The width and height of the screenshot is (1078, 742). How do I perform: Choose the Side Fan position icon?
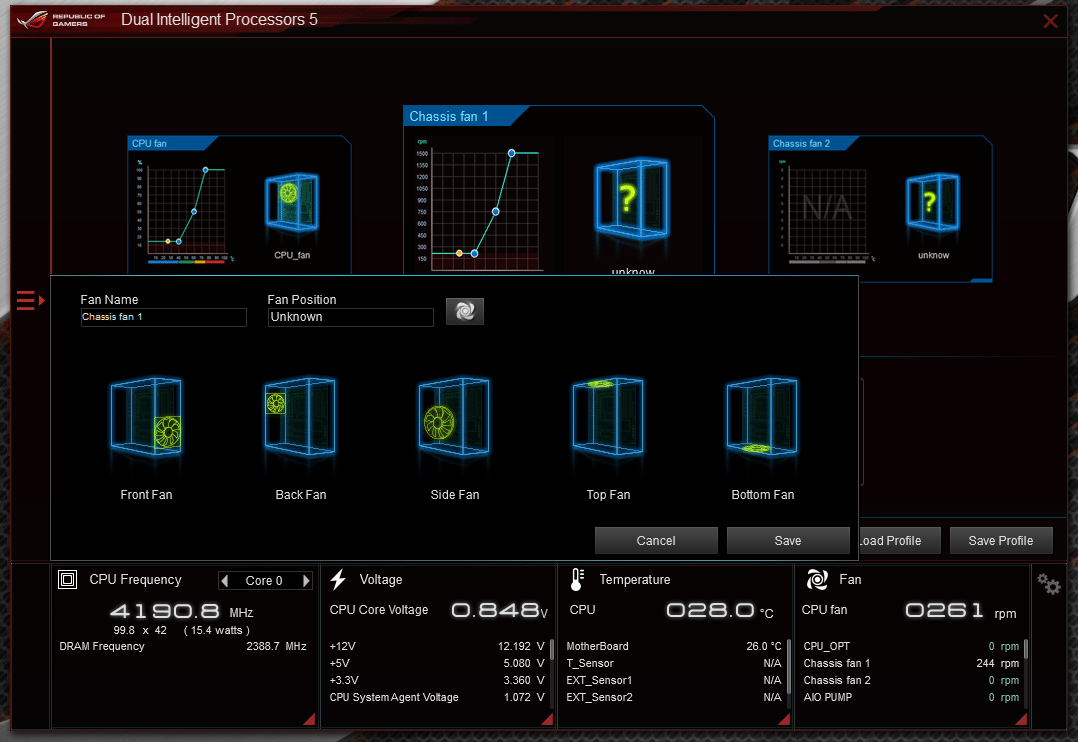pos(454,417)
